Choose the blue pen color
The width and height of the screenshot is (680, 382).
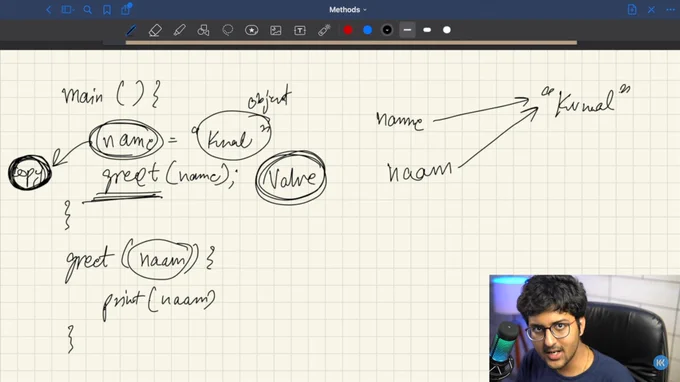pyautogui.click(x=367, y=30)
